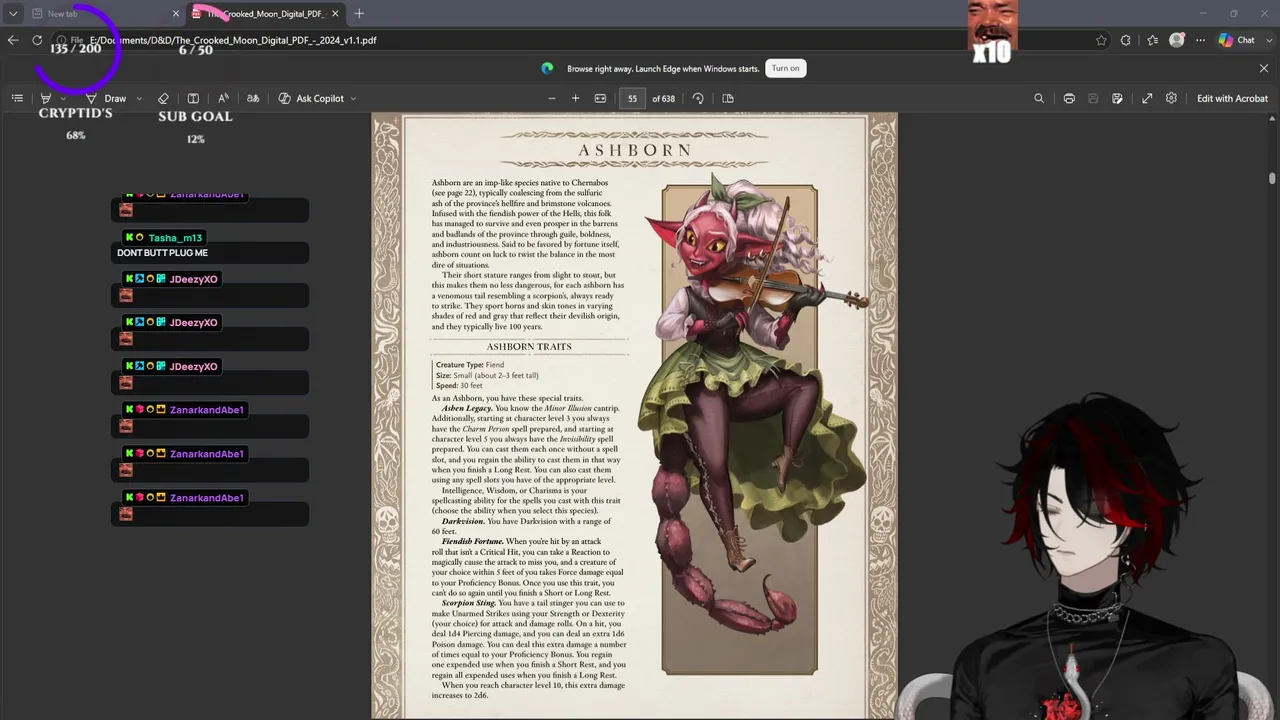Open the Favorites list

pyautogui.click(x=1152, y=40)
